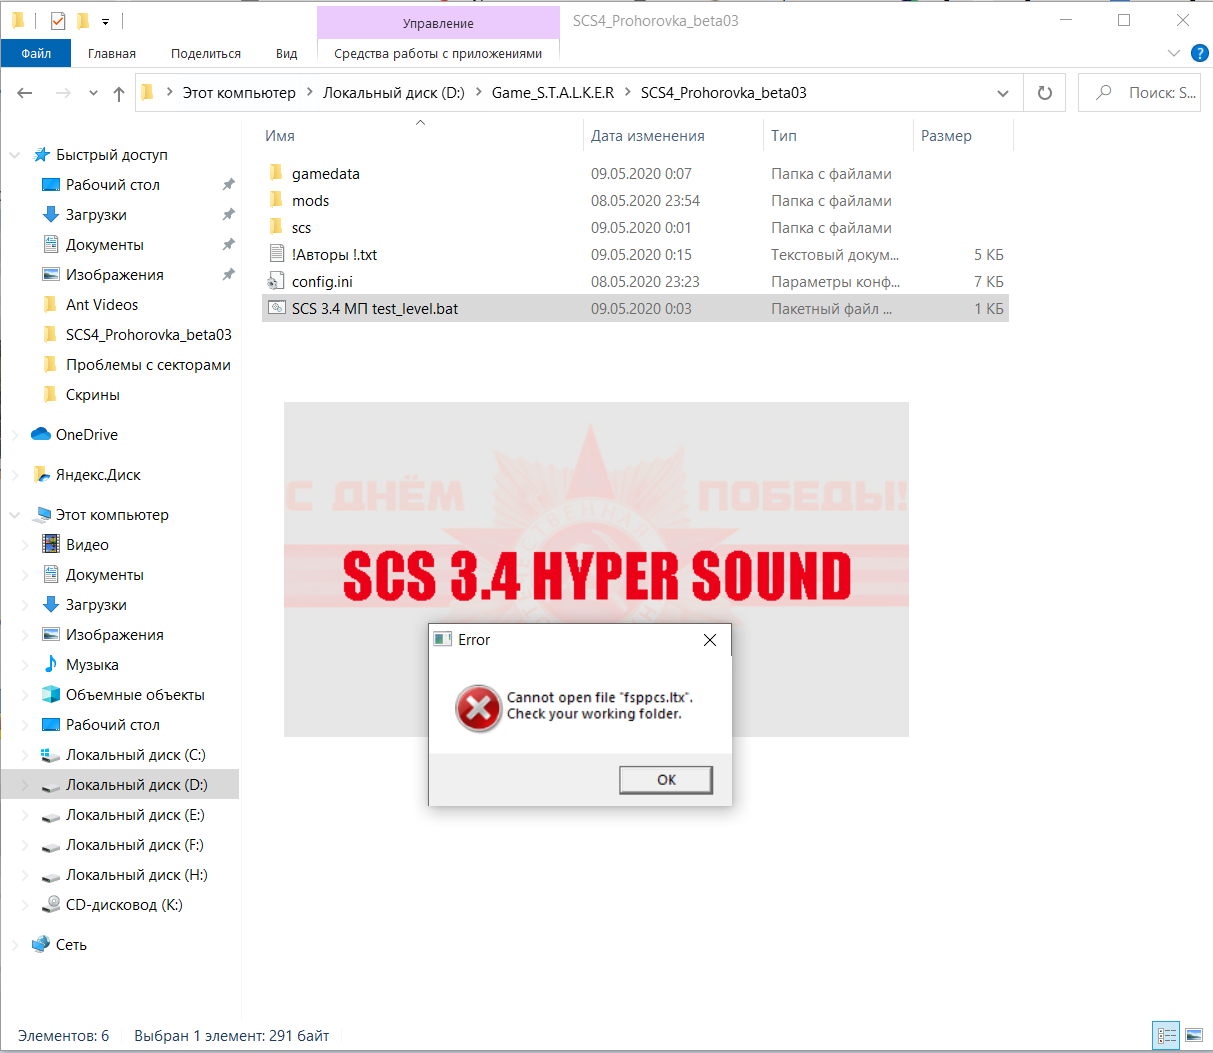This screenshot has width=1213, height=1053.
Task: Close the Error dialog with X
Action: 710,640
